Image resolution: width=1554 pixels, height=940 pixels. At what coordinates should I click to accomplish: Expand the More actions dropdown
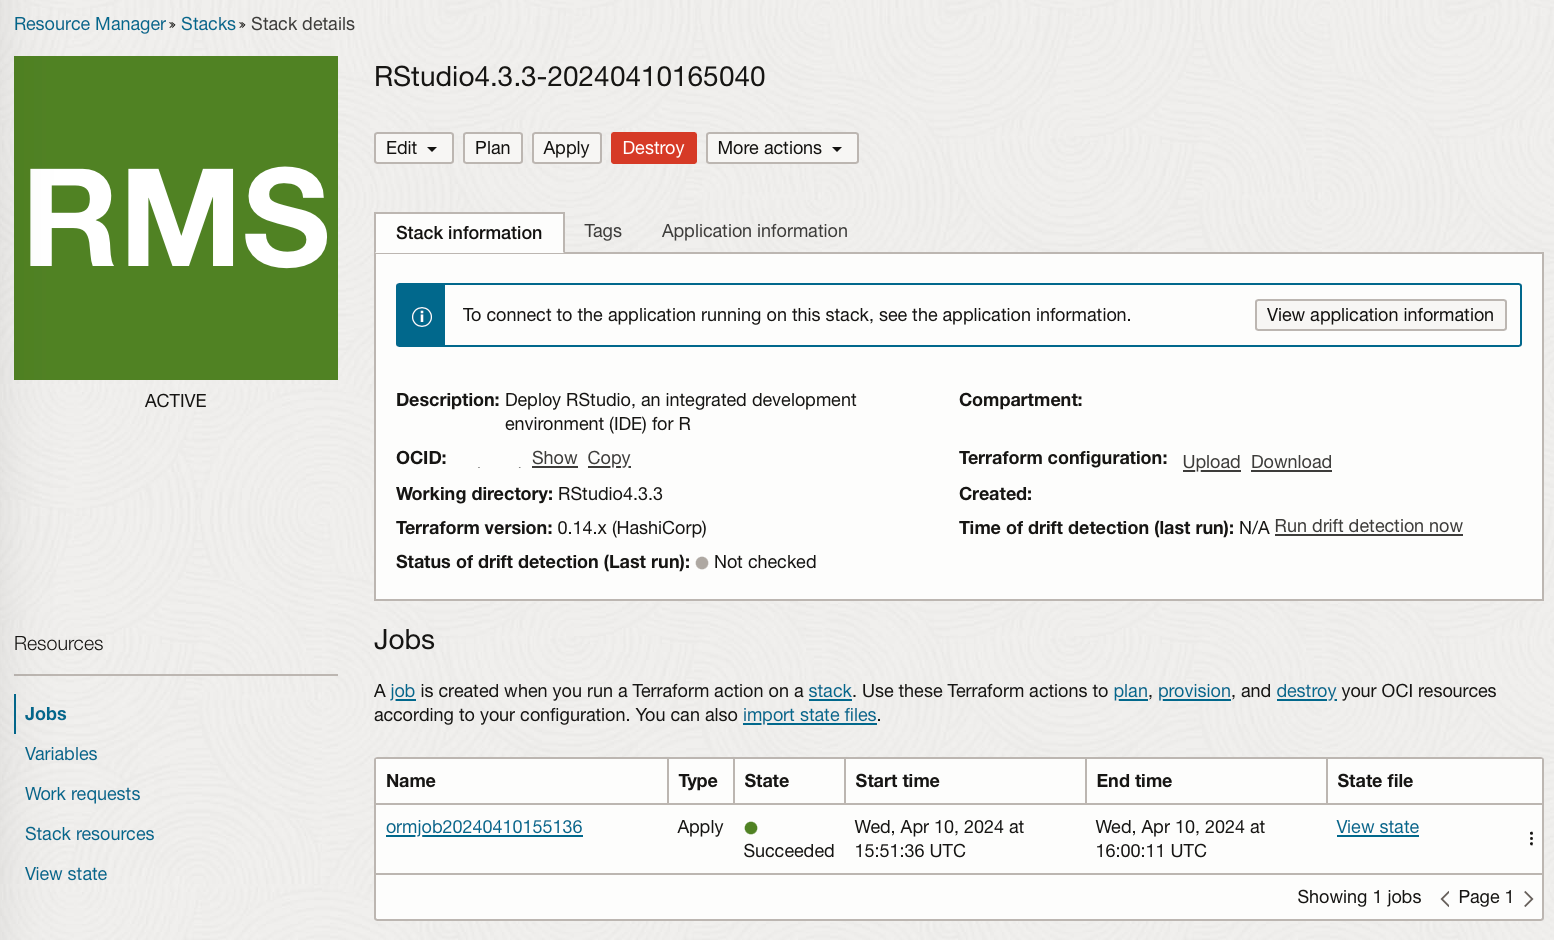tap(782, 148)
